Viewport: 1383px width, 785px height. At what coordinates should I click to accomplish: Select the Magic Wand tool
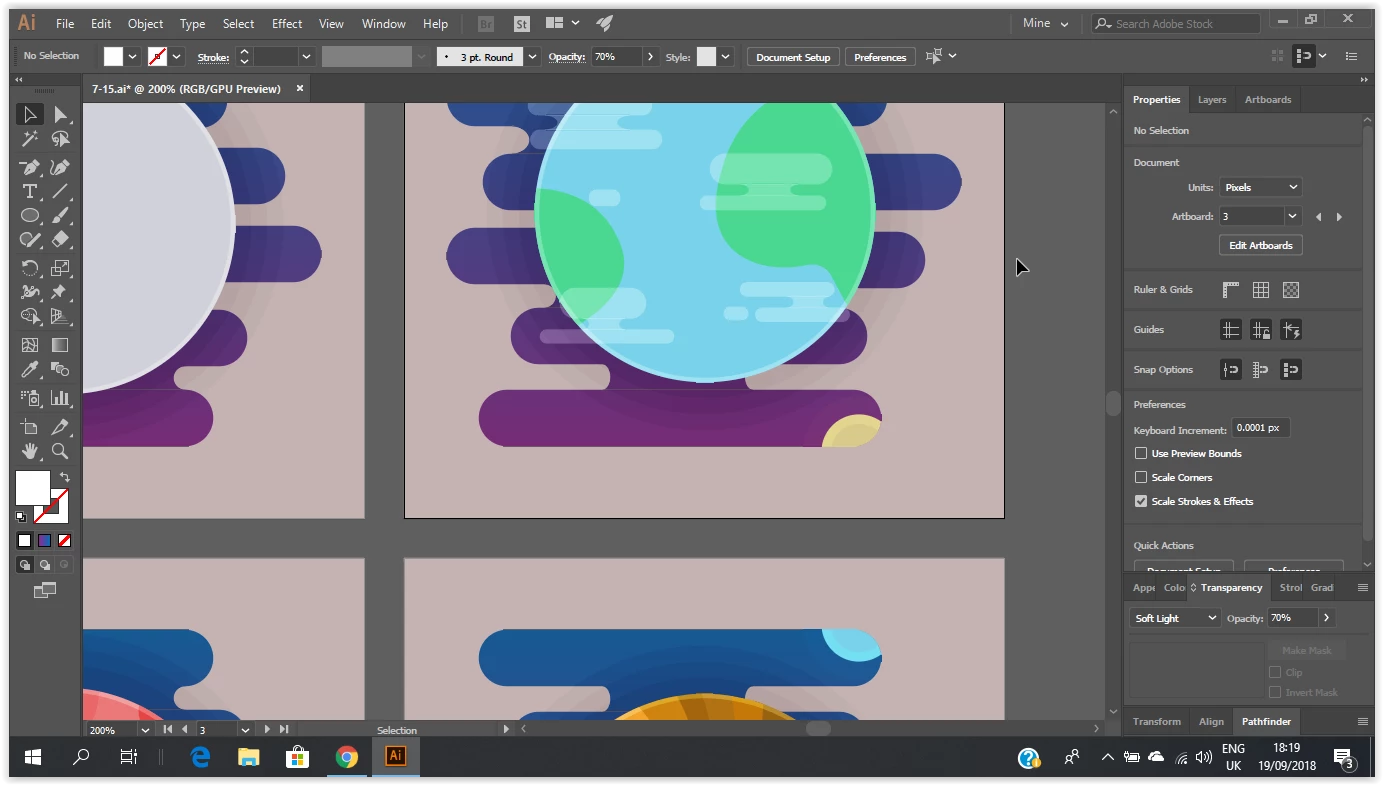pos(30,140)
